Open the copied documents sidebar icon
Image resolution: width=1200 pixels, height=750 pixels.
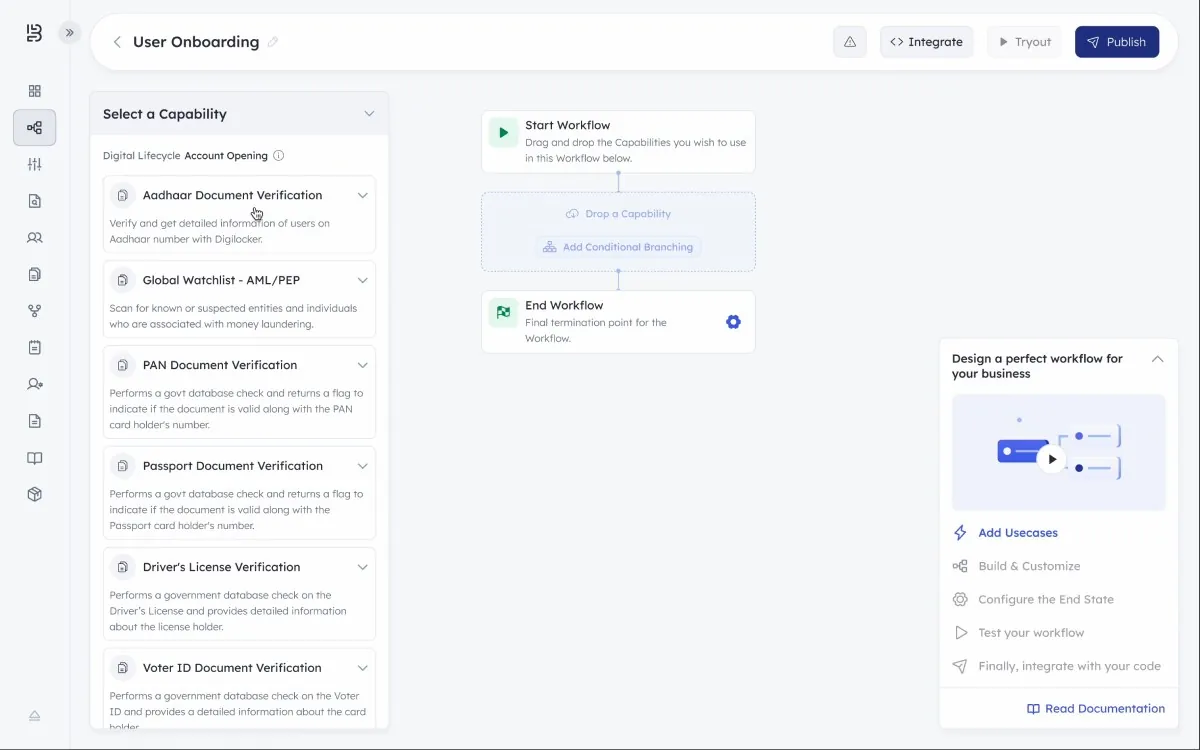point(35,274)
